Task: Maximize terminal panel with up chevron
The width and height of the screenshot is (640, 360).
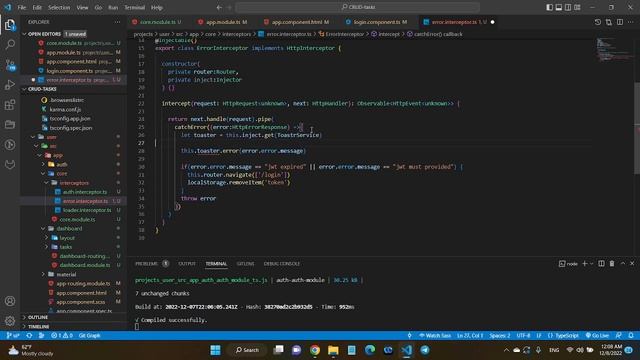Action: 622,264
